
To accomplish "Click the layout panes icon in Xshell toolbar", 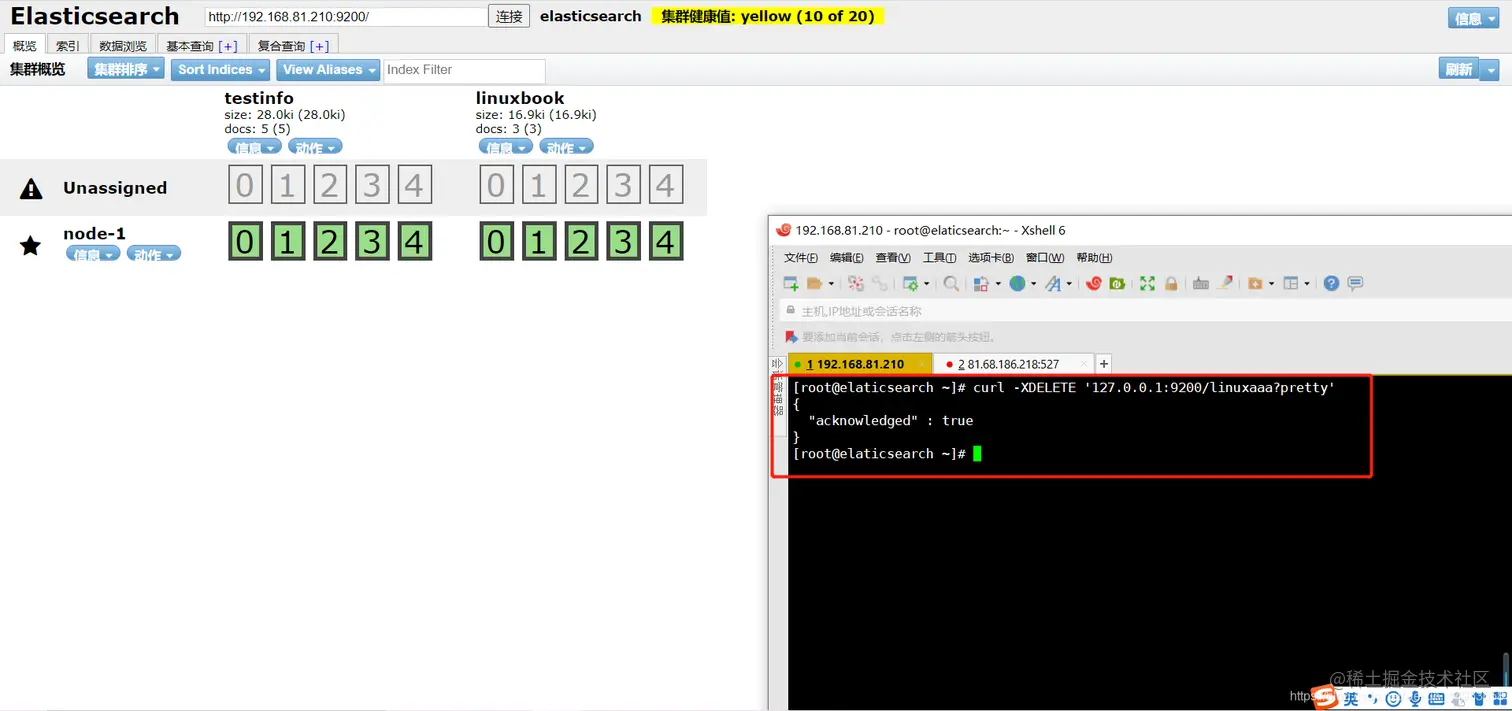I will 1291,284.
